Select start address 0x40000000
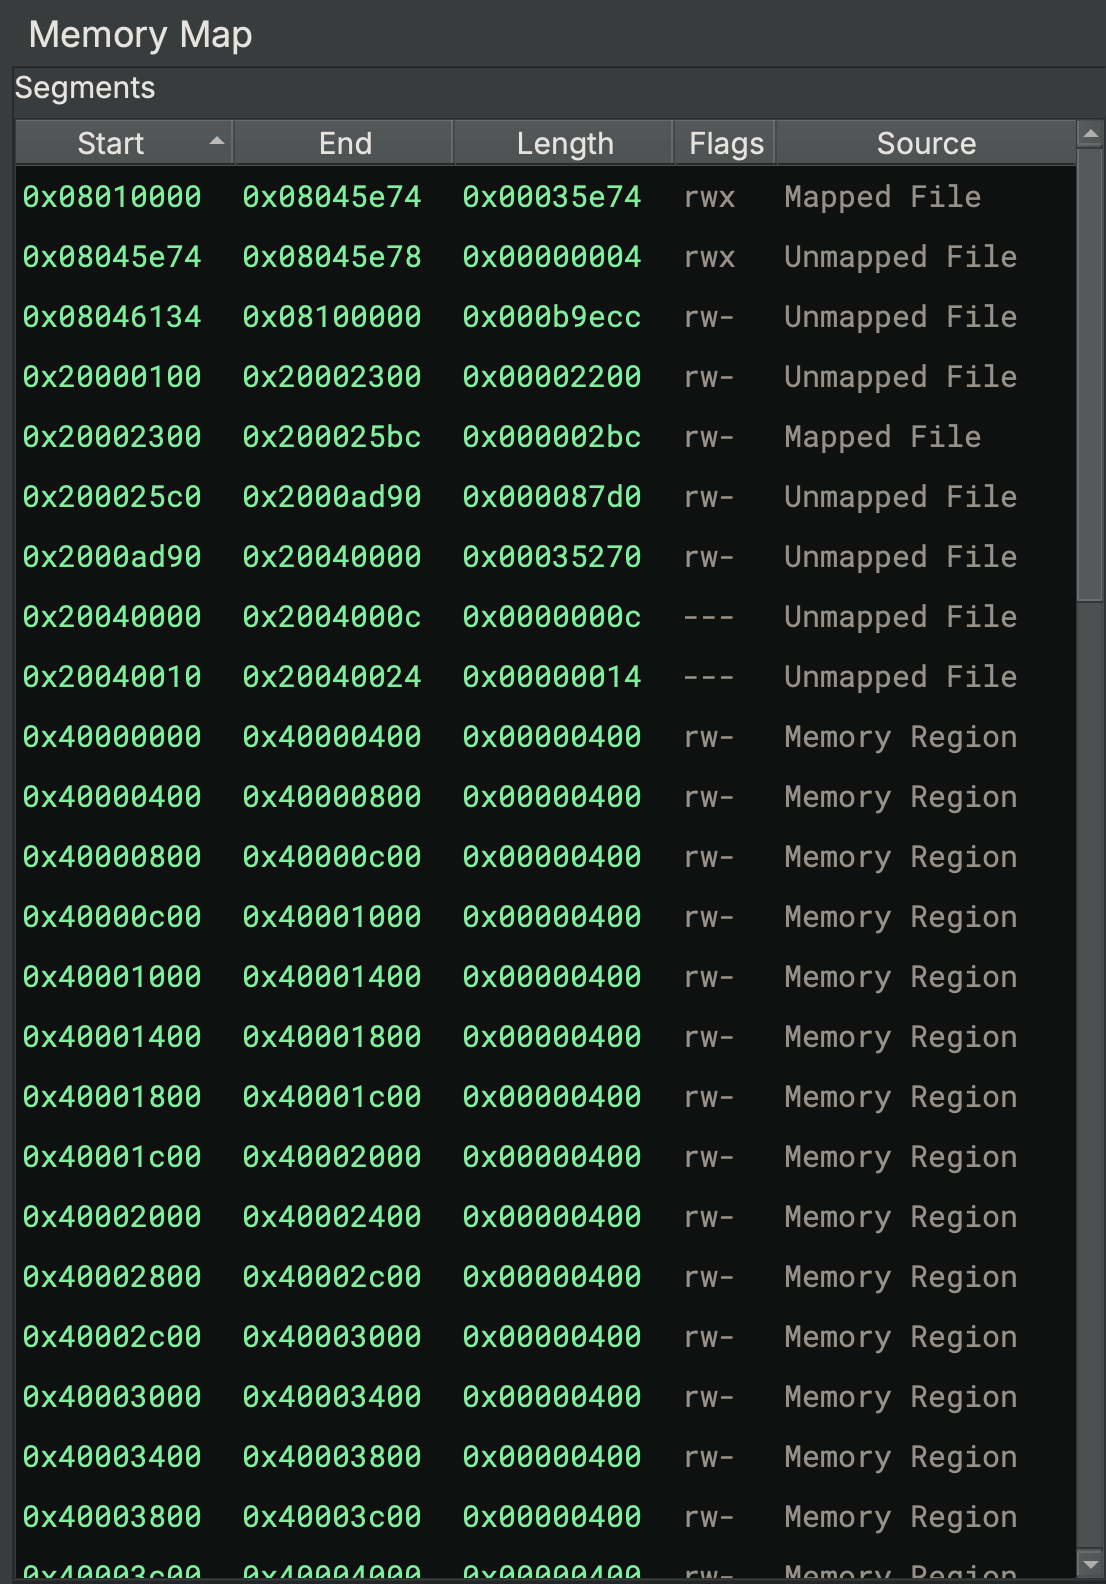The width and height of the screenshot is (1106, 1584). pos(112,737)
